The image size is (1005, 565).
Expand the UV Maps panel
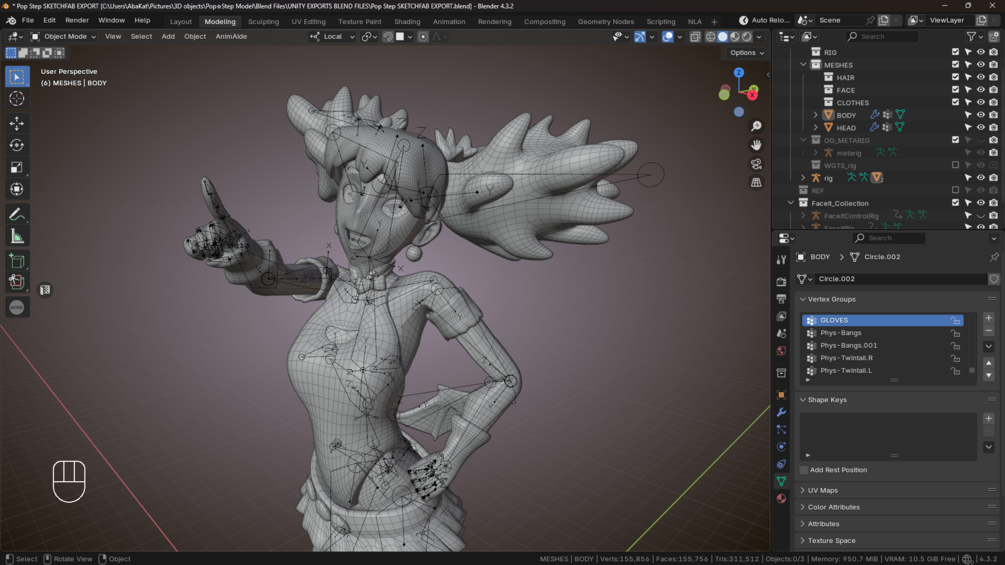coord(803,491)
